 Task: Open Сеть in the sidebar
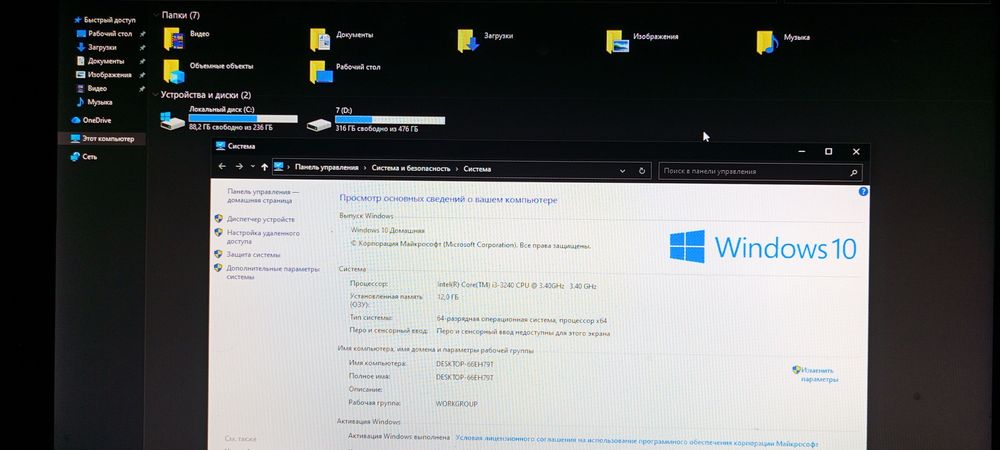[89, 156]
